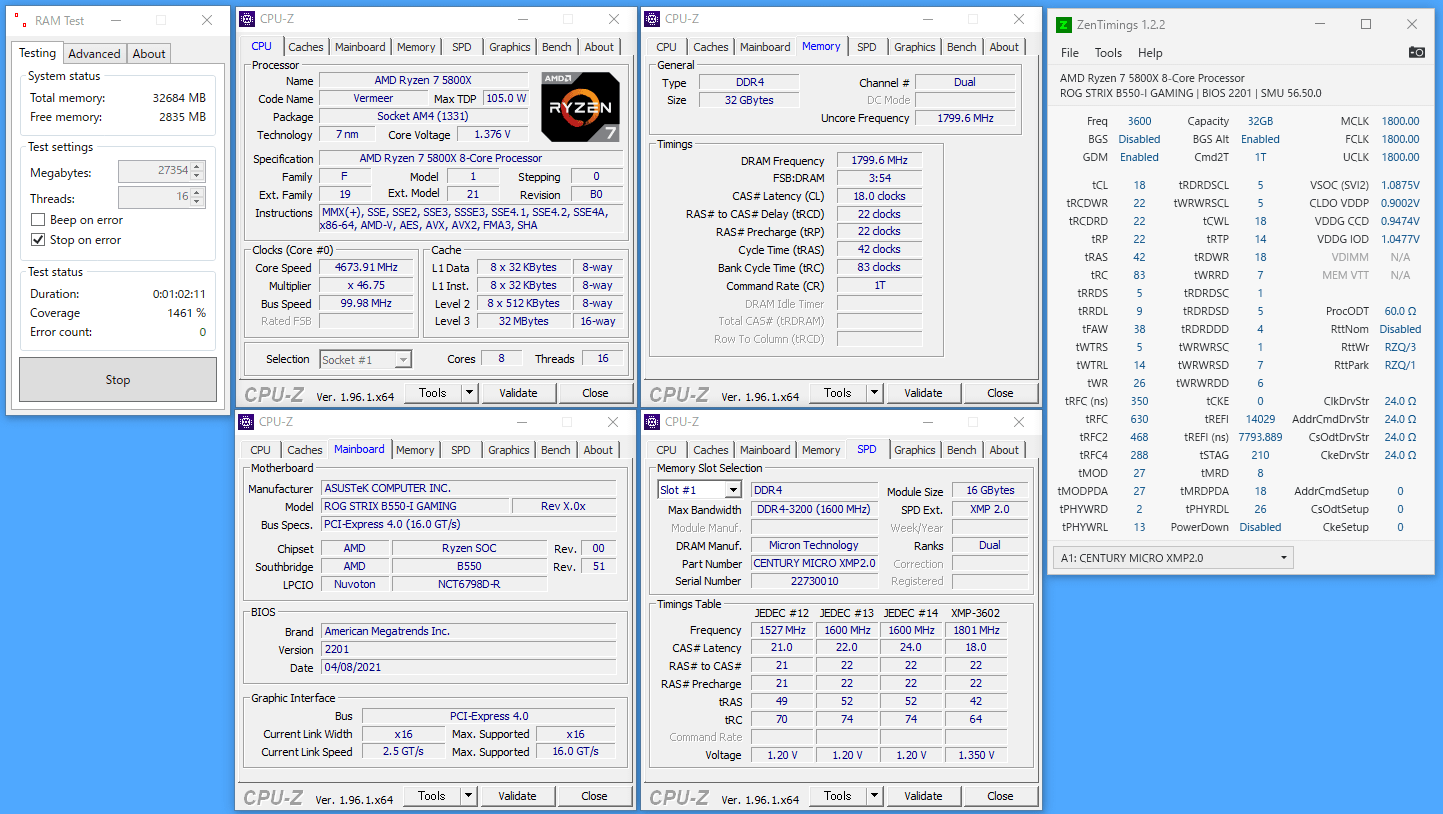Click the Serial Number 22730010 field
The width and height of the screenshot is (1443, 814).
pyautogui.click(x=814, y=581)
